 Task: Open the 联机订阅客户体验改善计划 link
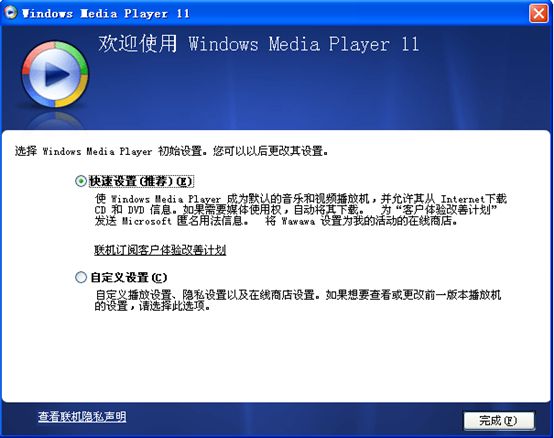pos(160,250)
